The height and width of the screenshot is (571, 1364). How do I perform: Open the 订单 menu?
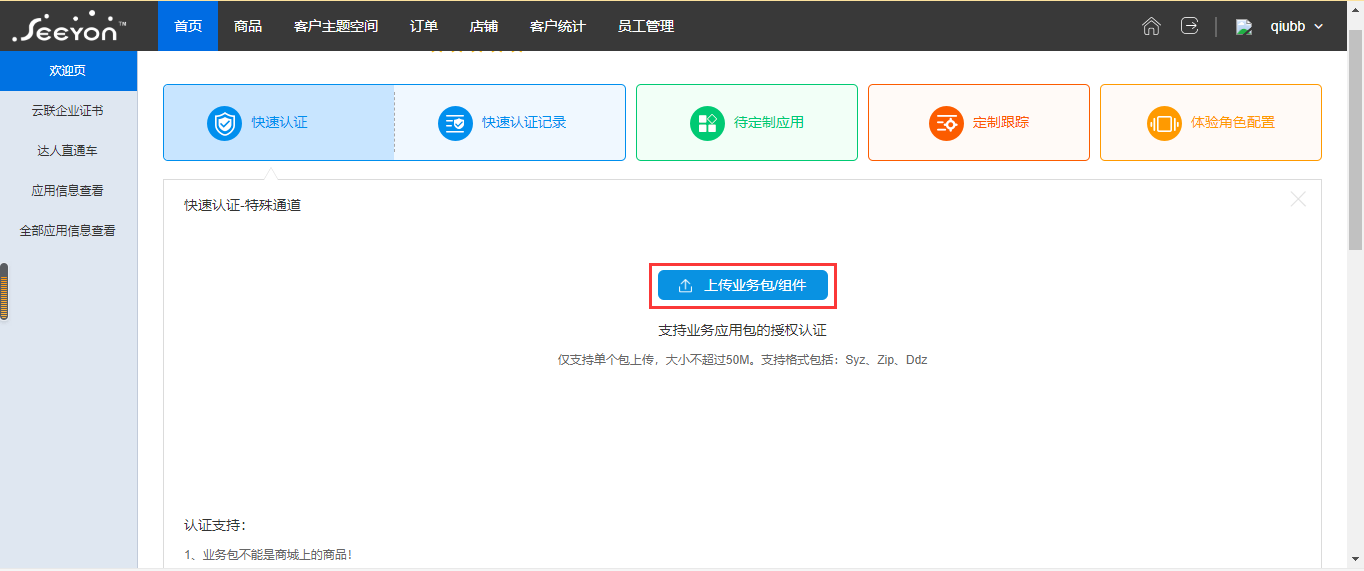click(424, 26)
